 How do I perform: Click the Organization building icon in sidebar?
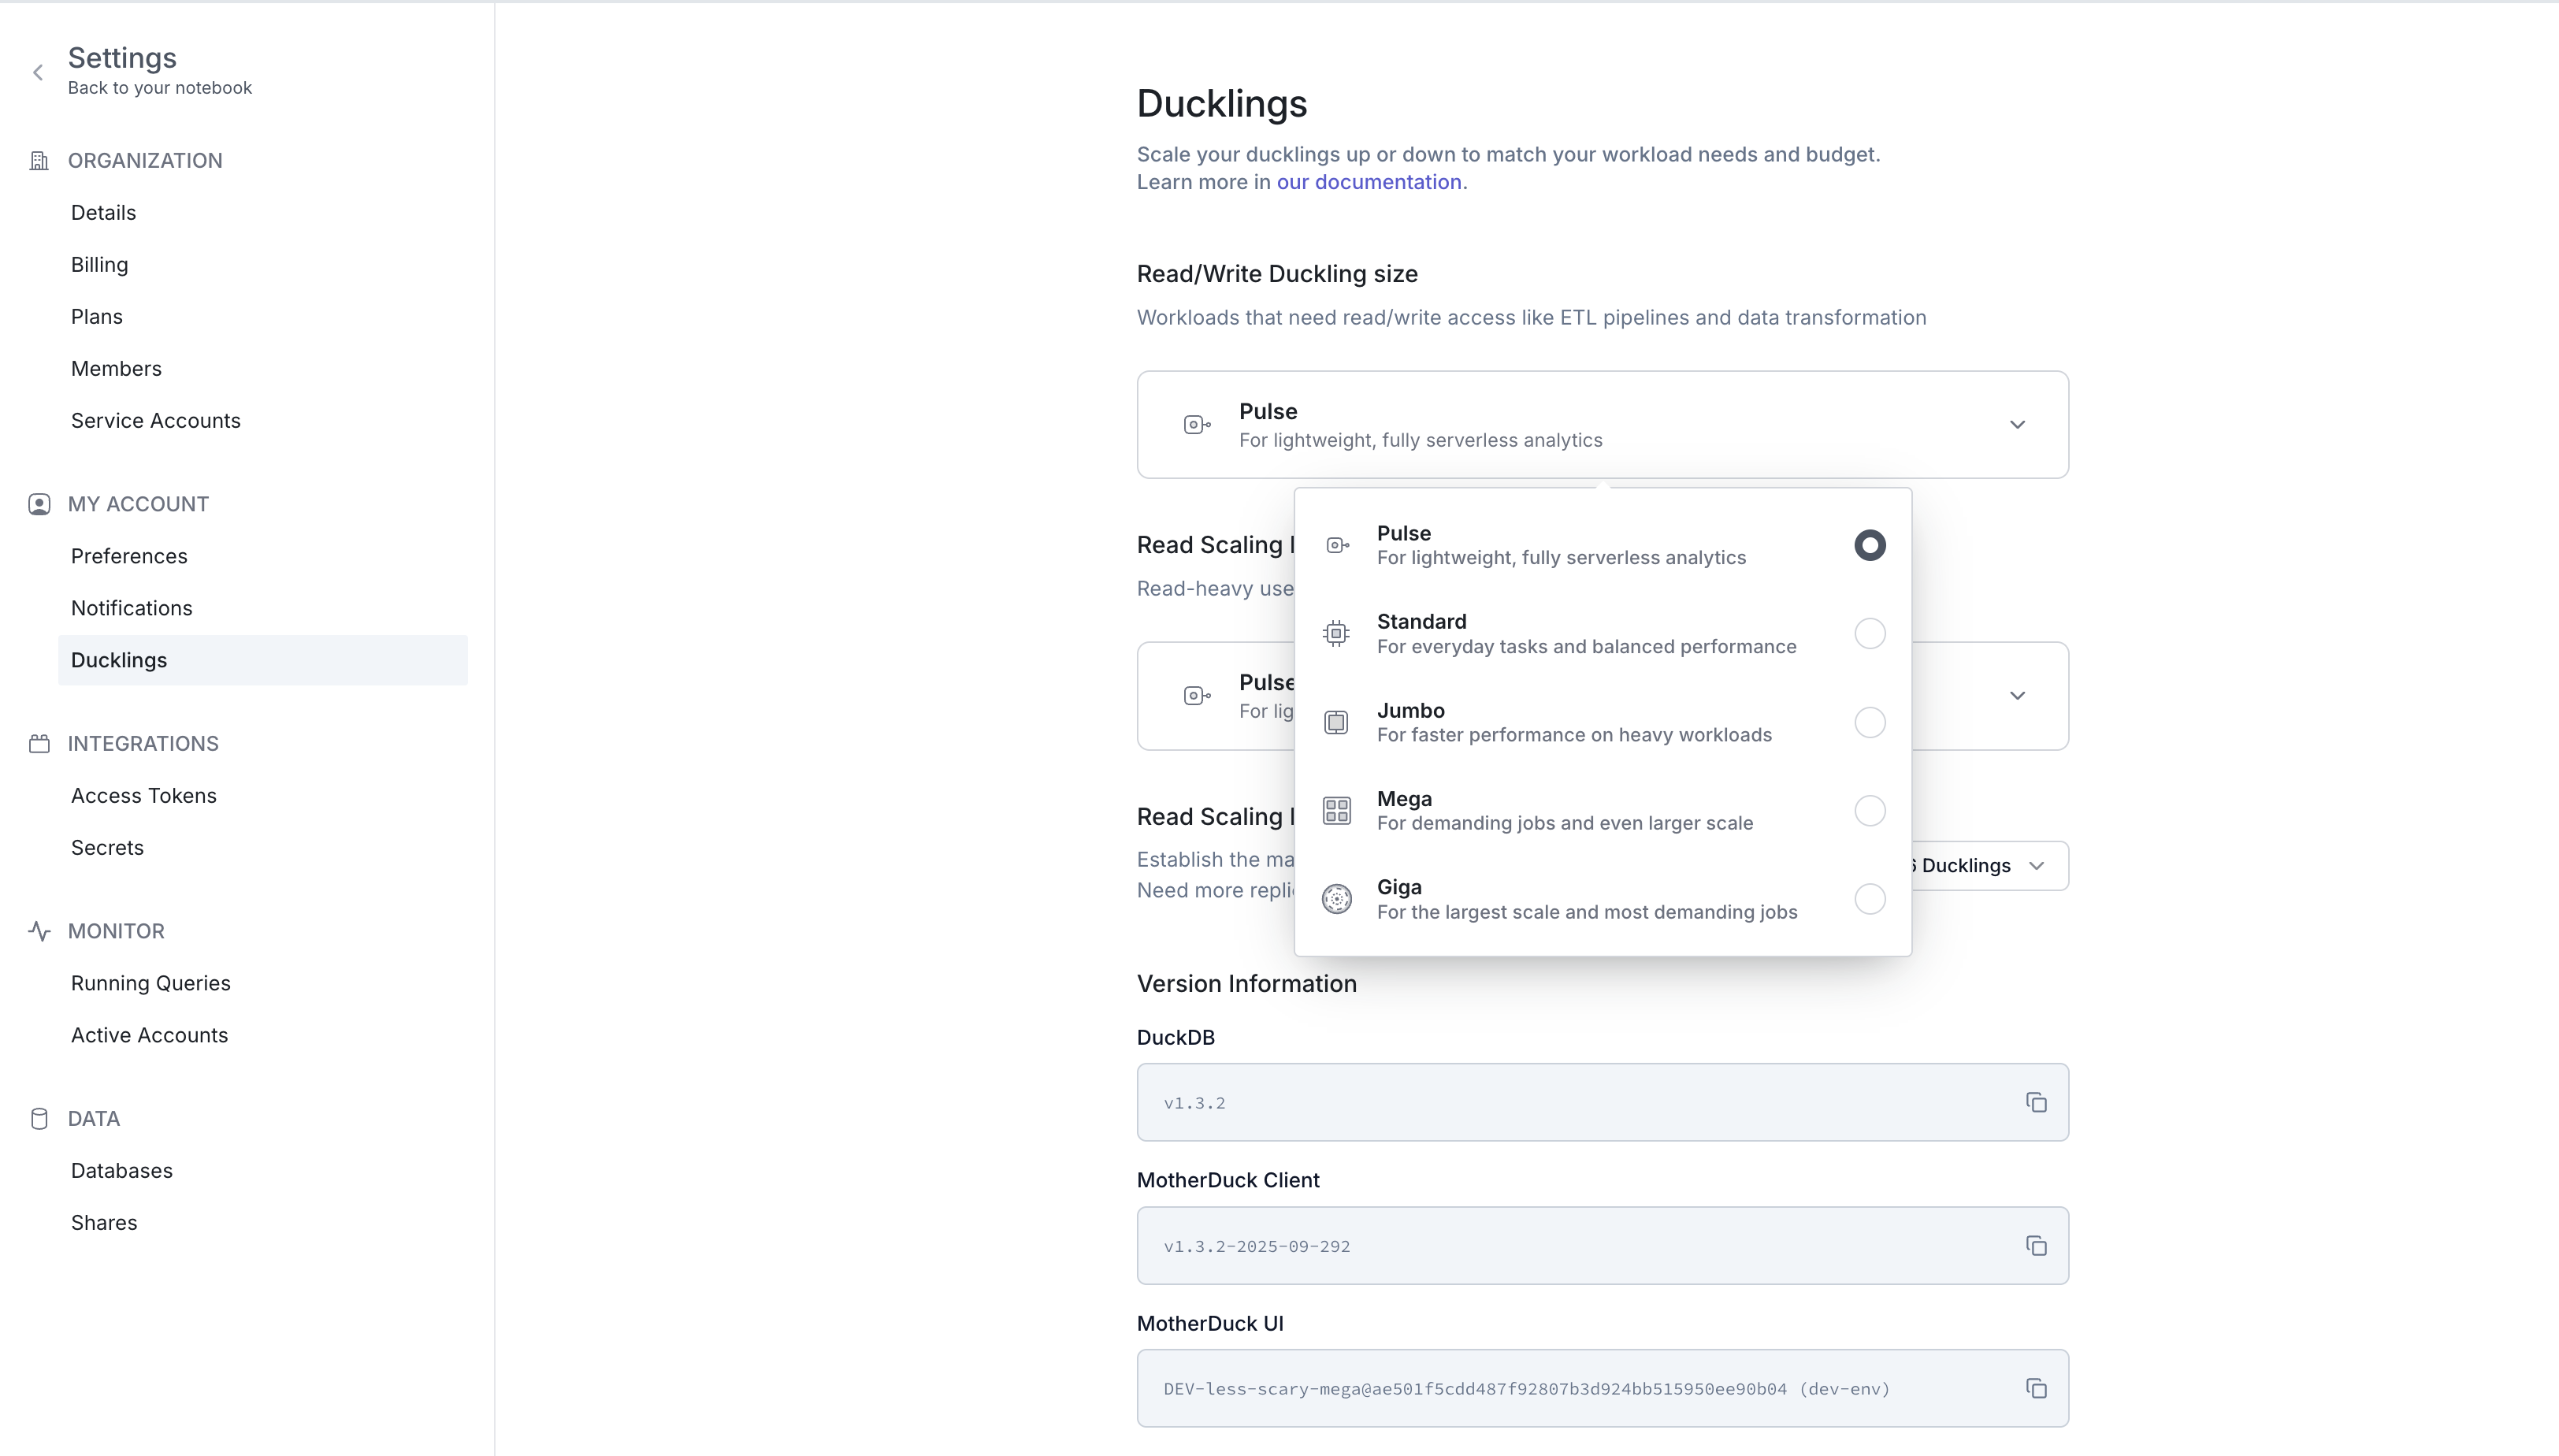click(x=39, y=160)
